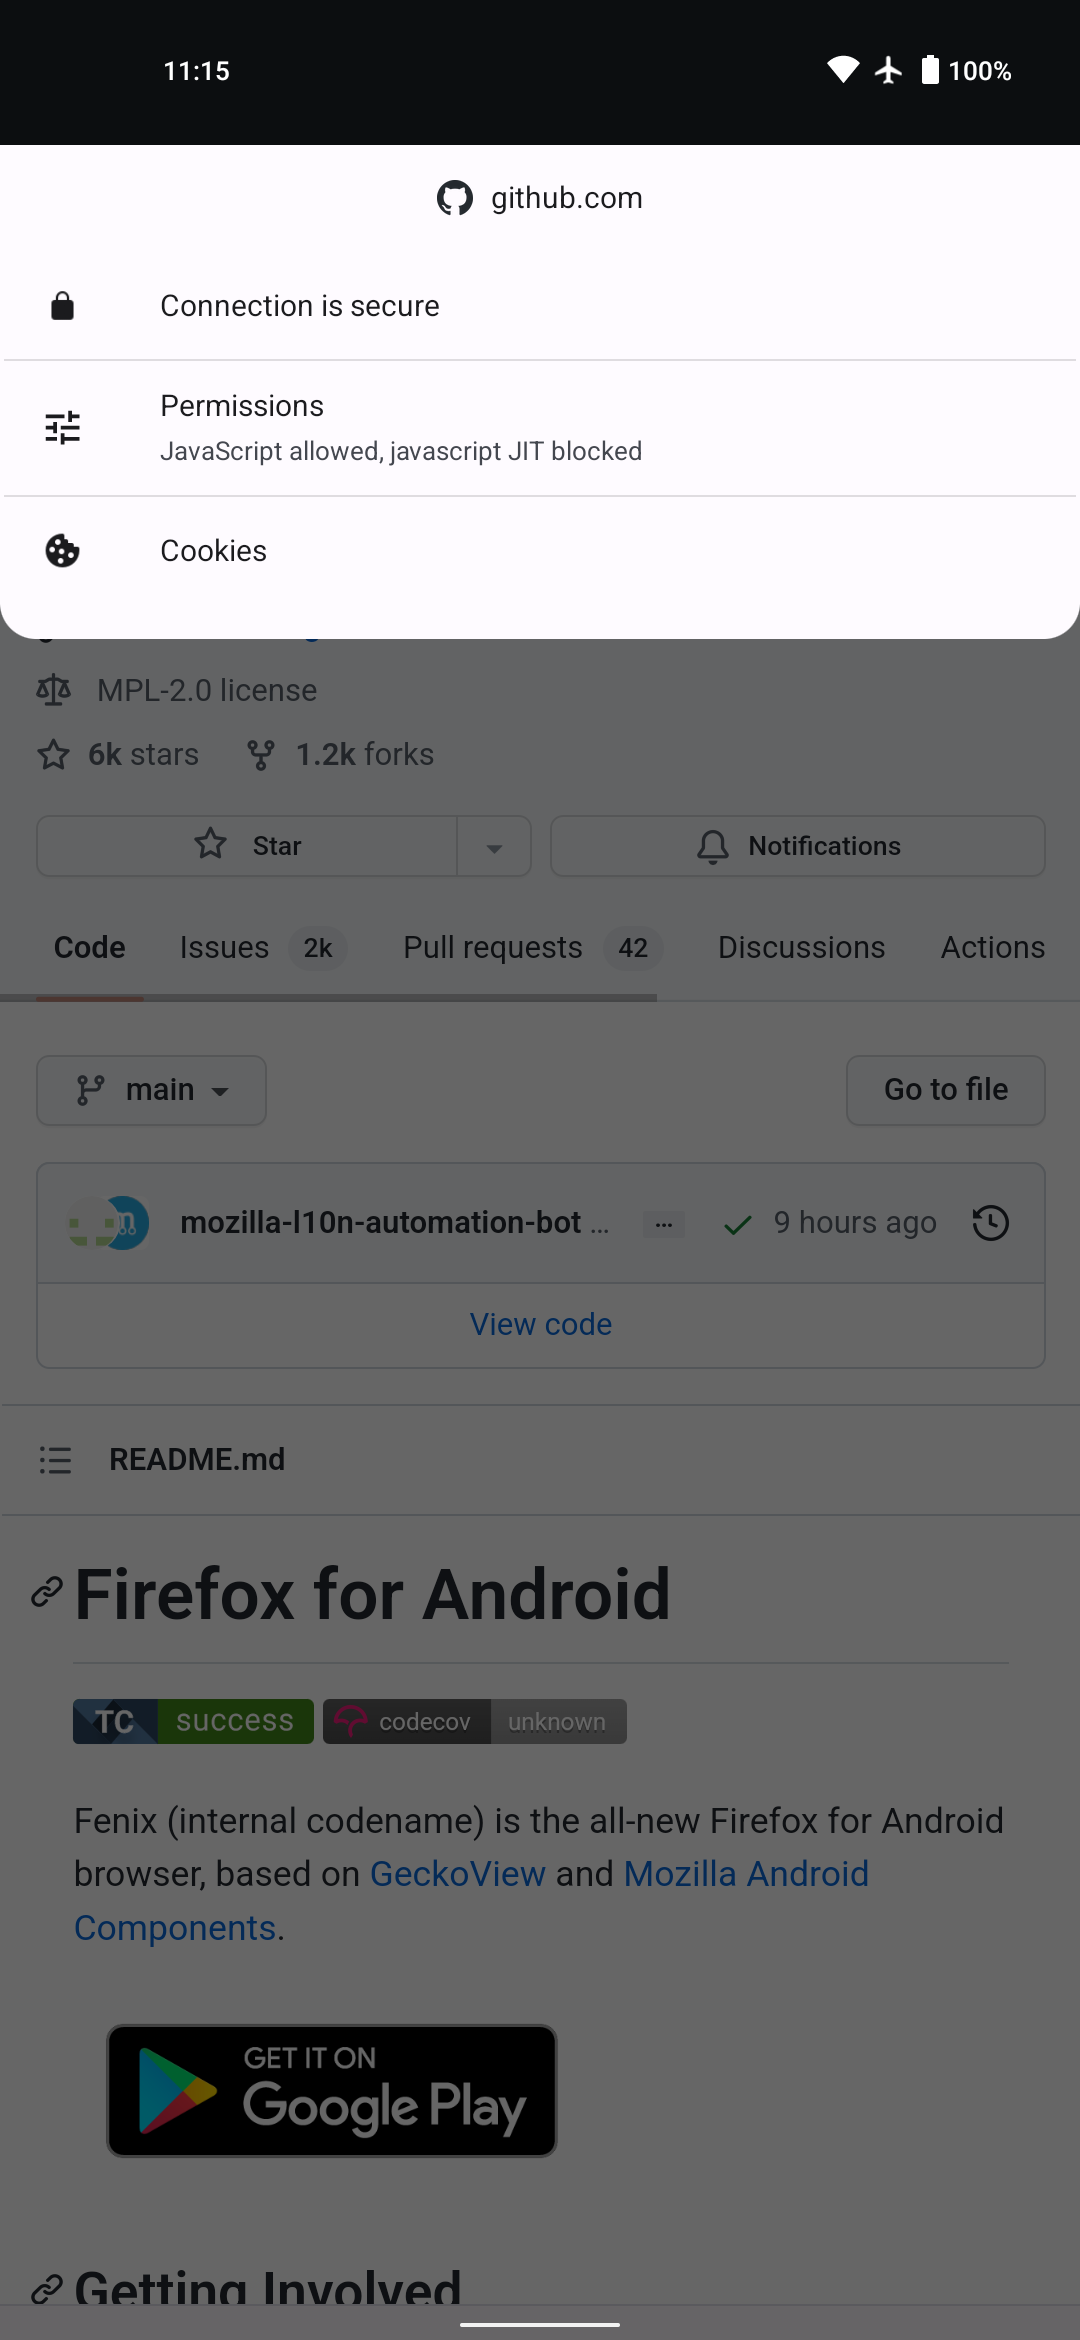Click the anchor icon next to Firefox for Android
The width and height of the screenshot is (1080, 2340).
[x=45, y=1595]
